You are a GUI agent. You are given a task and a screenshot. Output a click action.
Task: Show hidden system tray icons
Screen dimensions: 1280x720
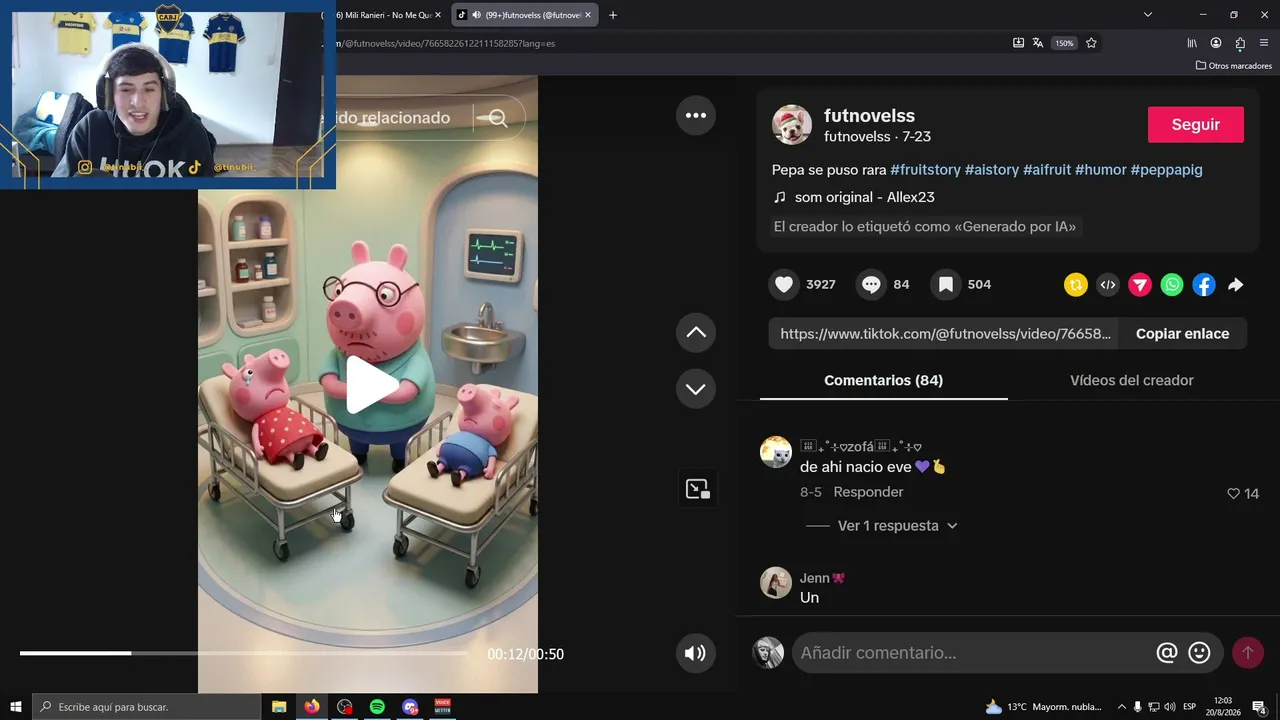[1121, 707]
